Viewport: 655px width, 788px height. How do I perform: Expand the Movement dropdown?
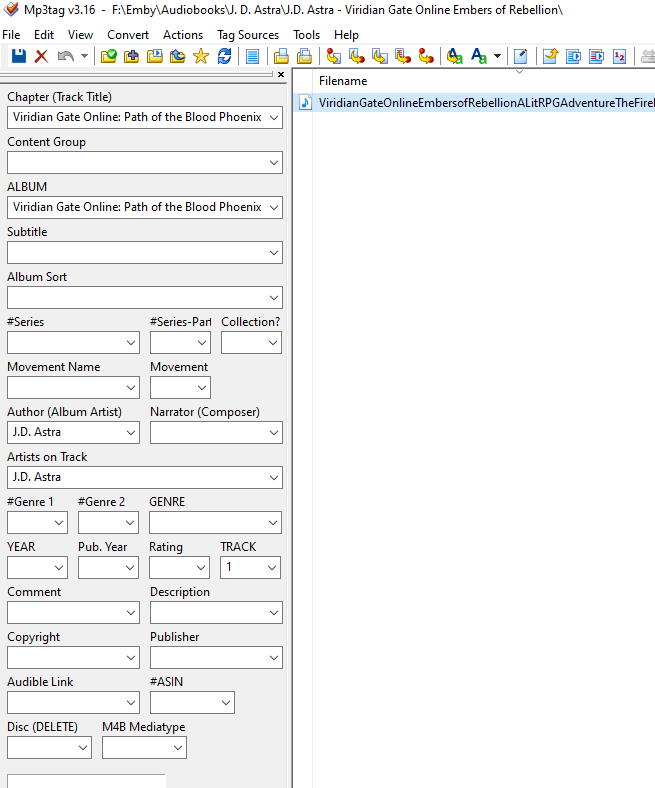(202, 387)
